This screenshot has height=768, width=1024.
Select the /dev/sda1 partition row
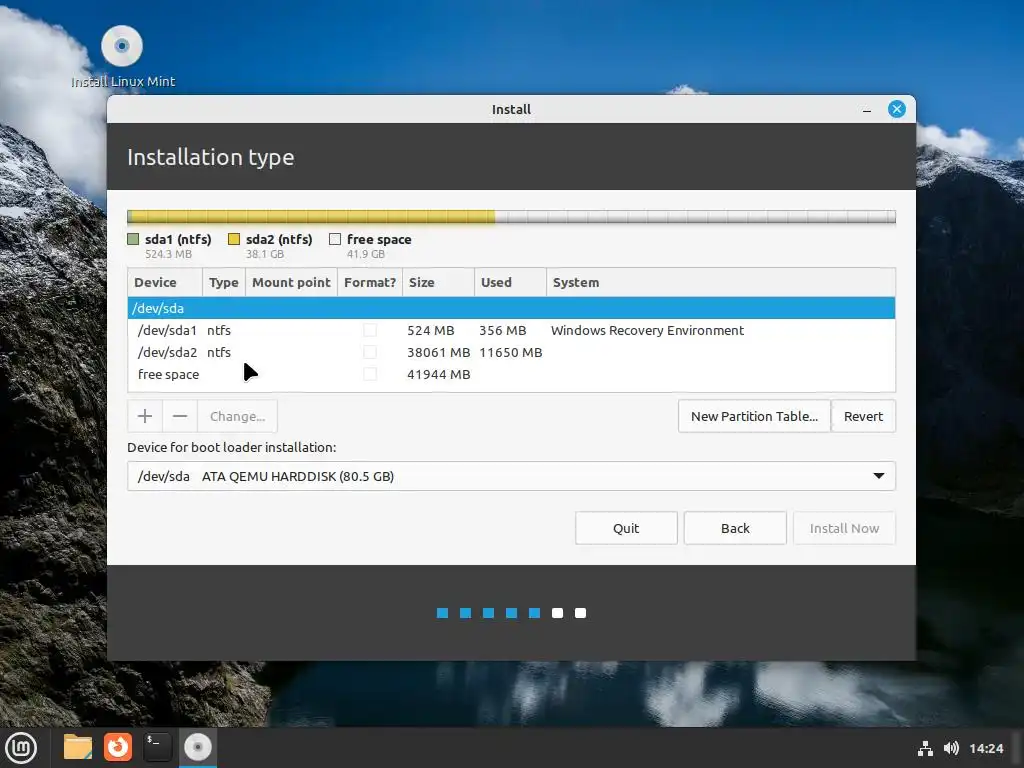(x=511, y=330)
